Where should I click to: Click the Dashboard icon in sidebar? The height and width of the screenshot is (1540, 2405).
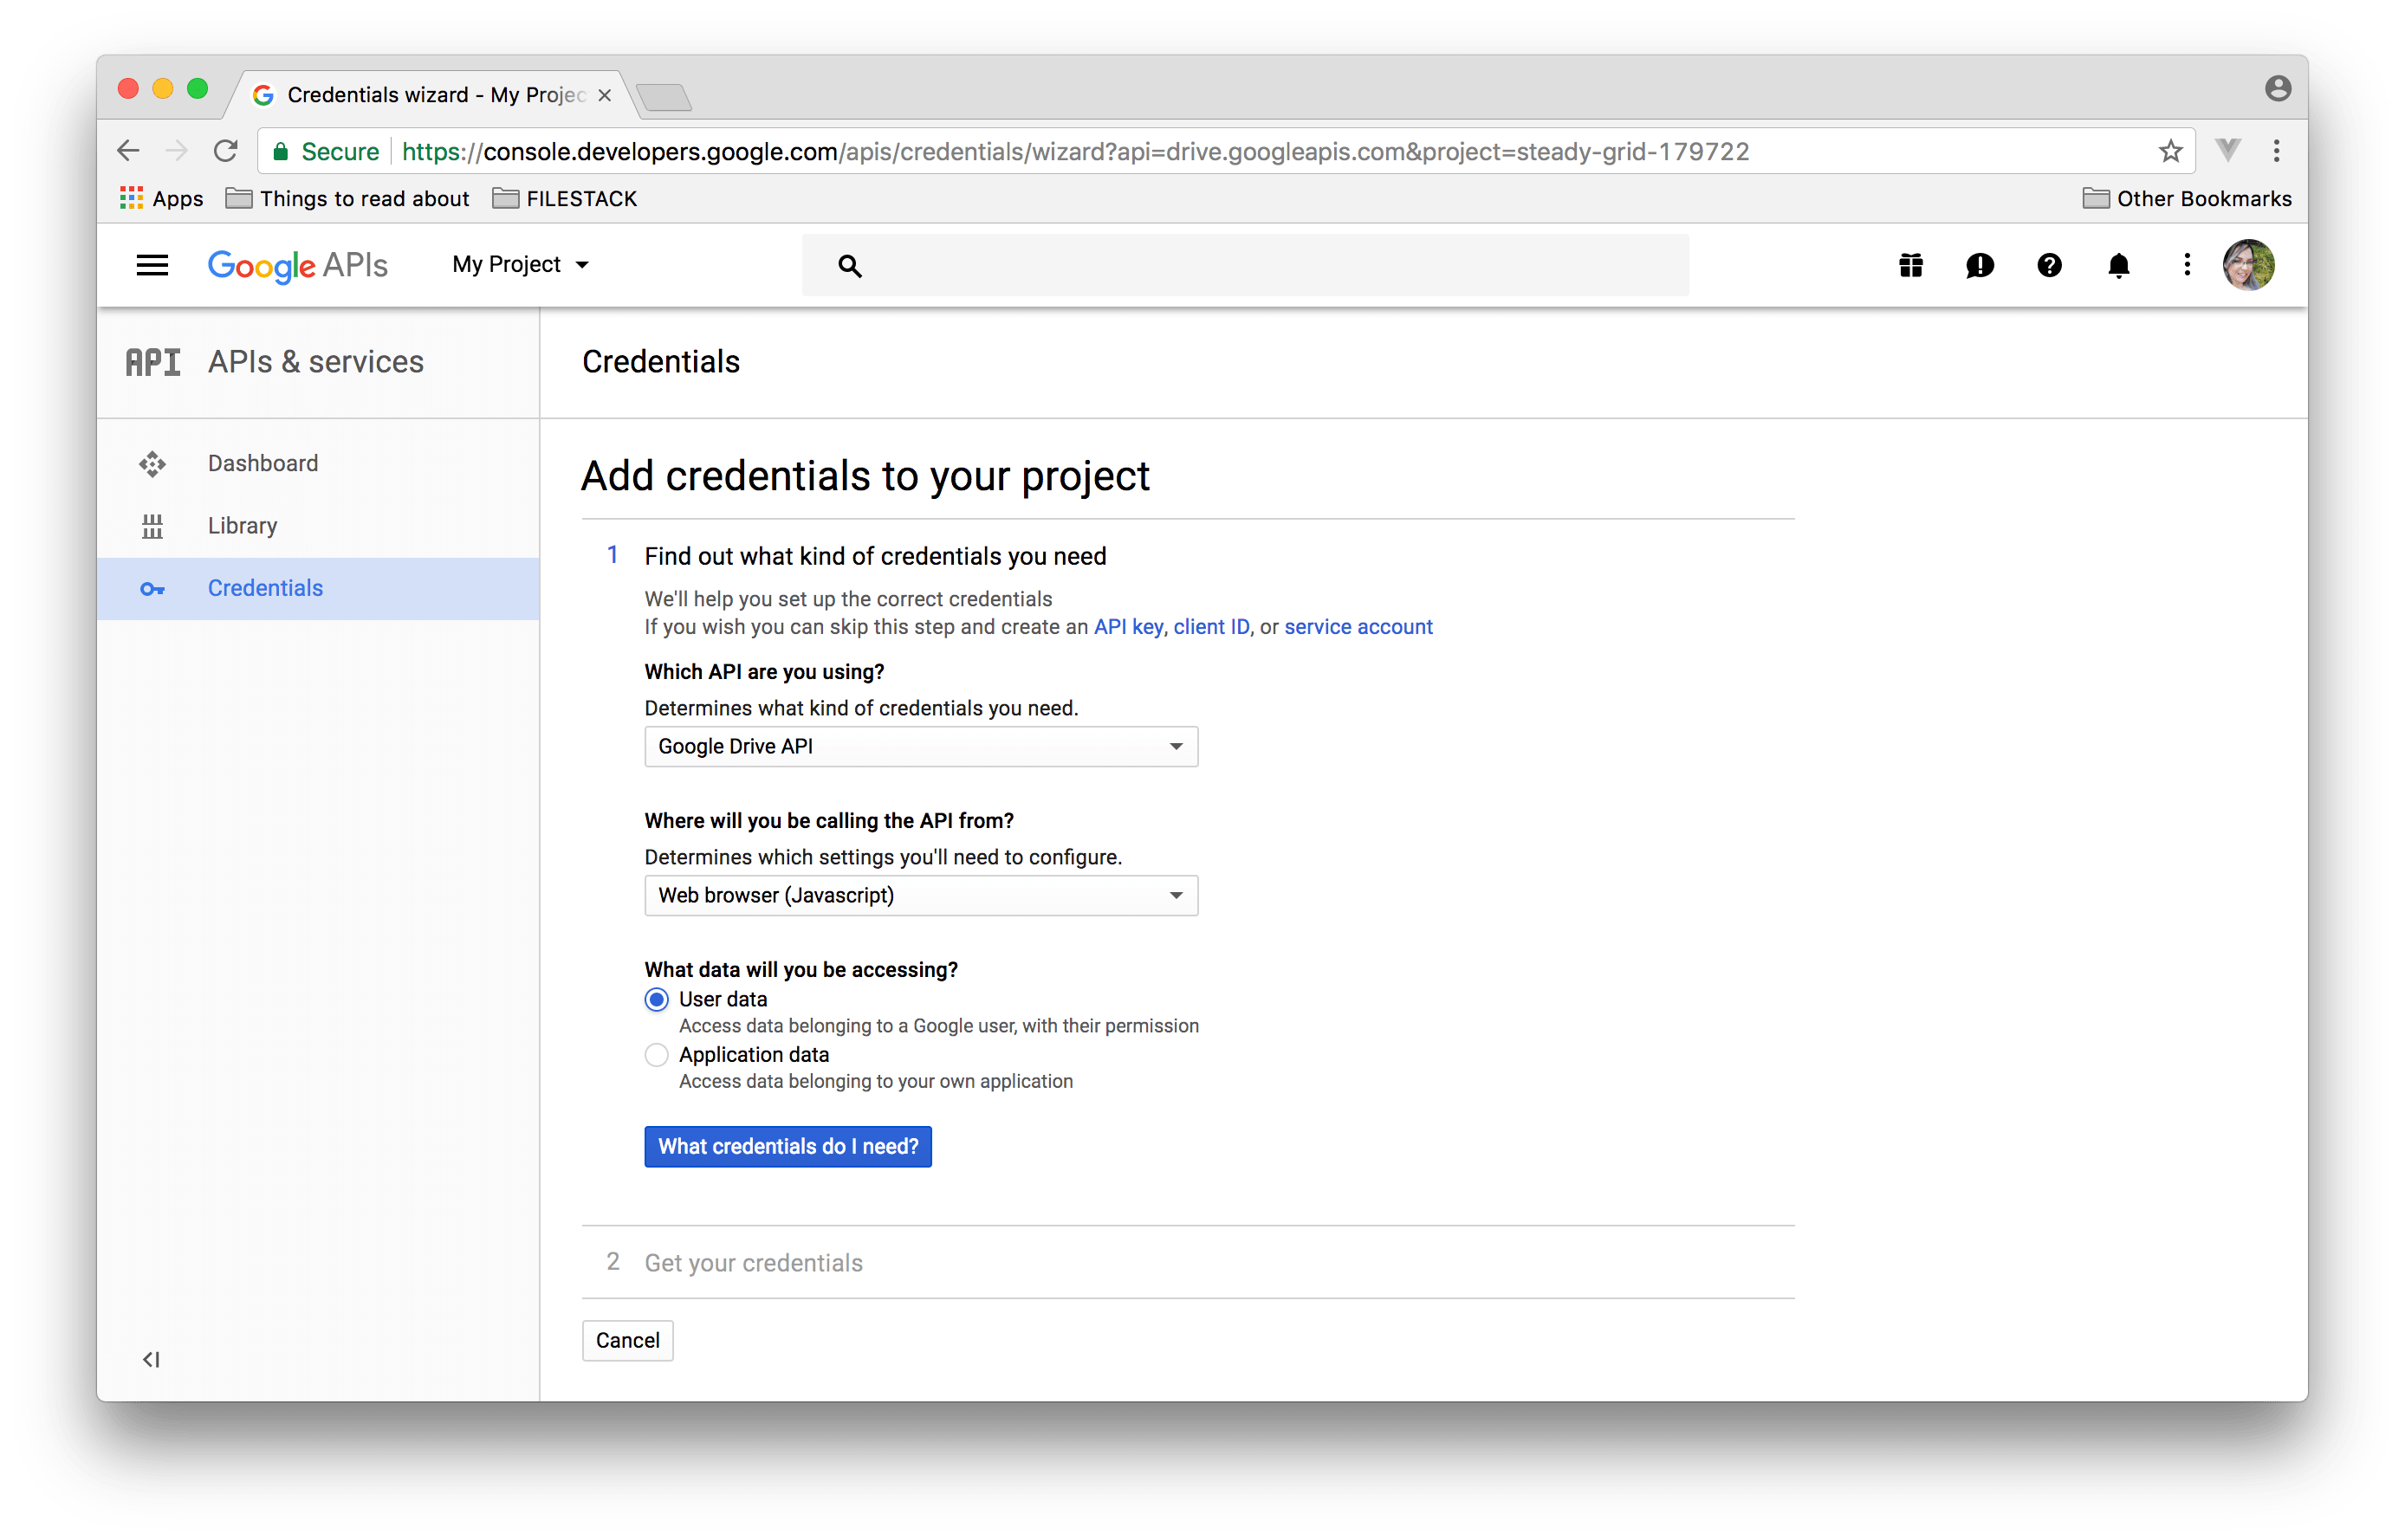click(x=152, y=463)
